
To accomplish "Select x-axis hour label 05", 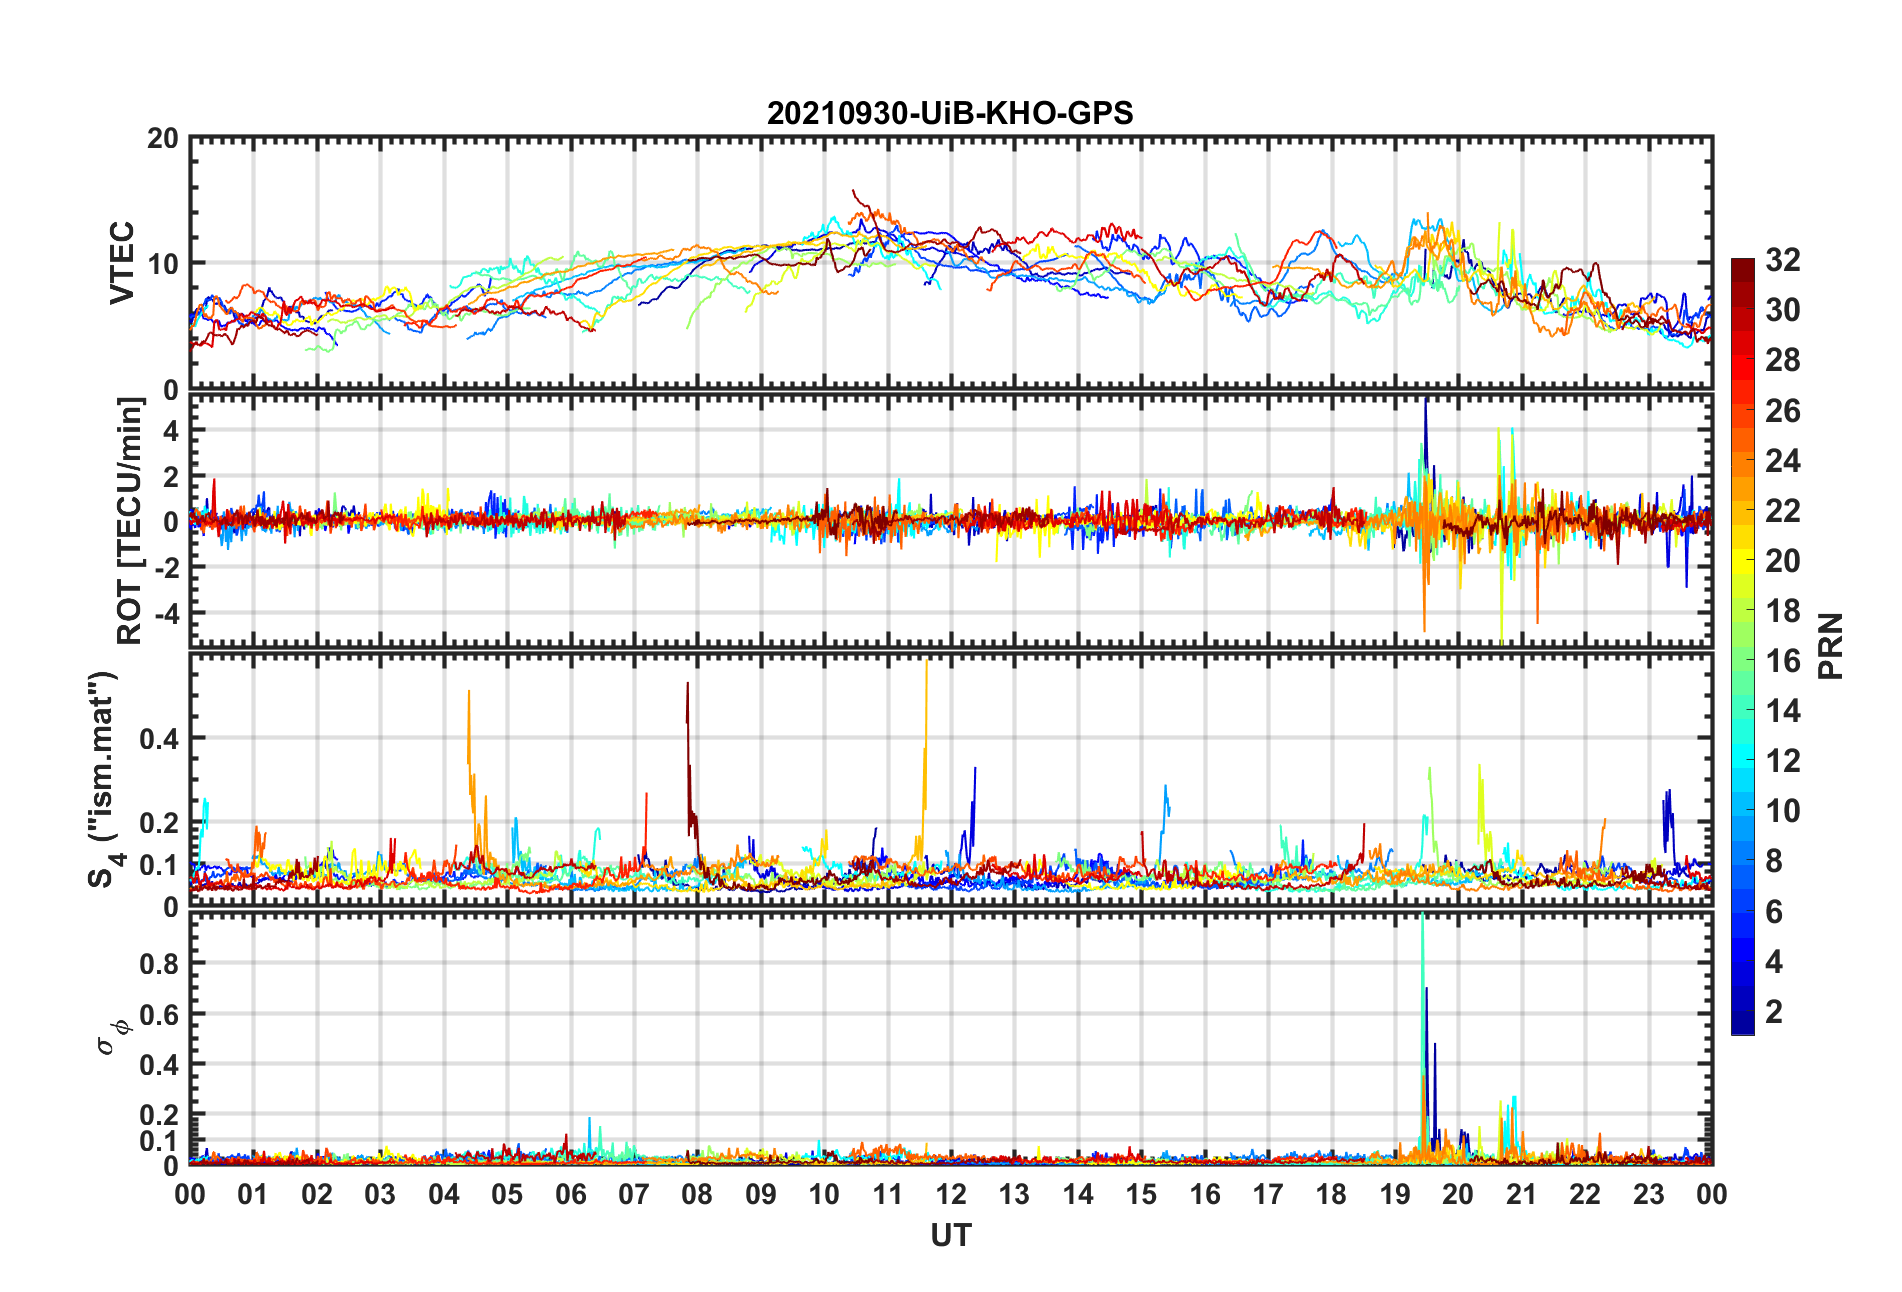I will click(x=507, y=1194).
